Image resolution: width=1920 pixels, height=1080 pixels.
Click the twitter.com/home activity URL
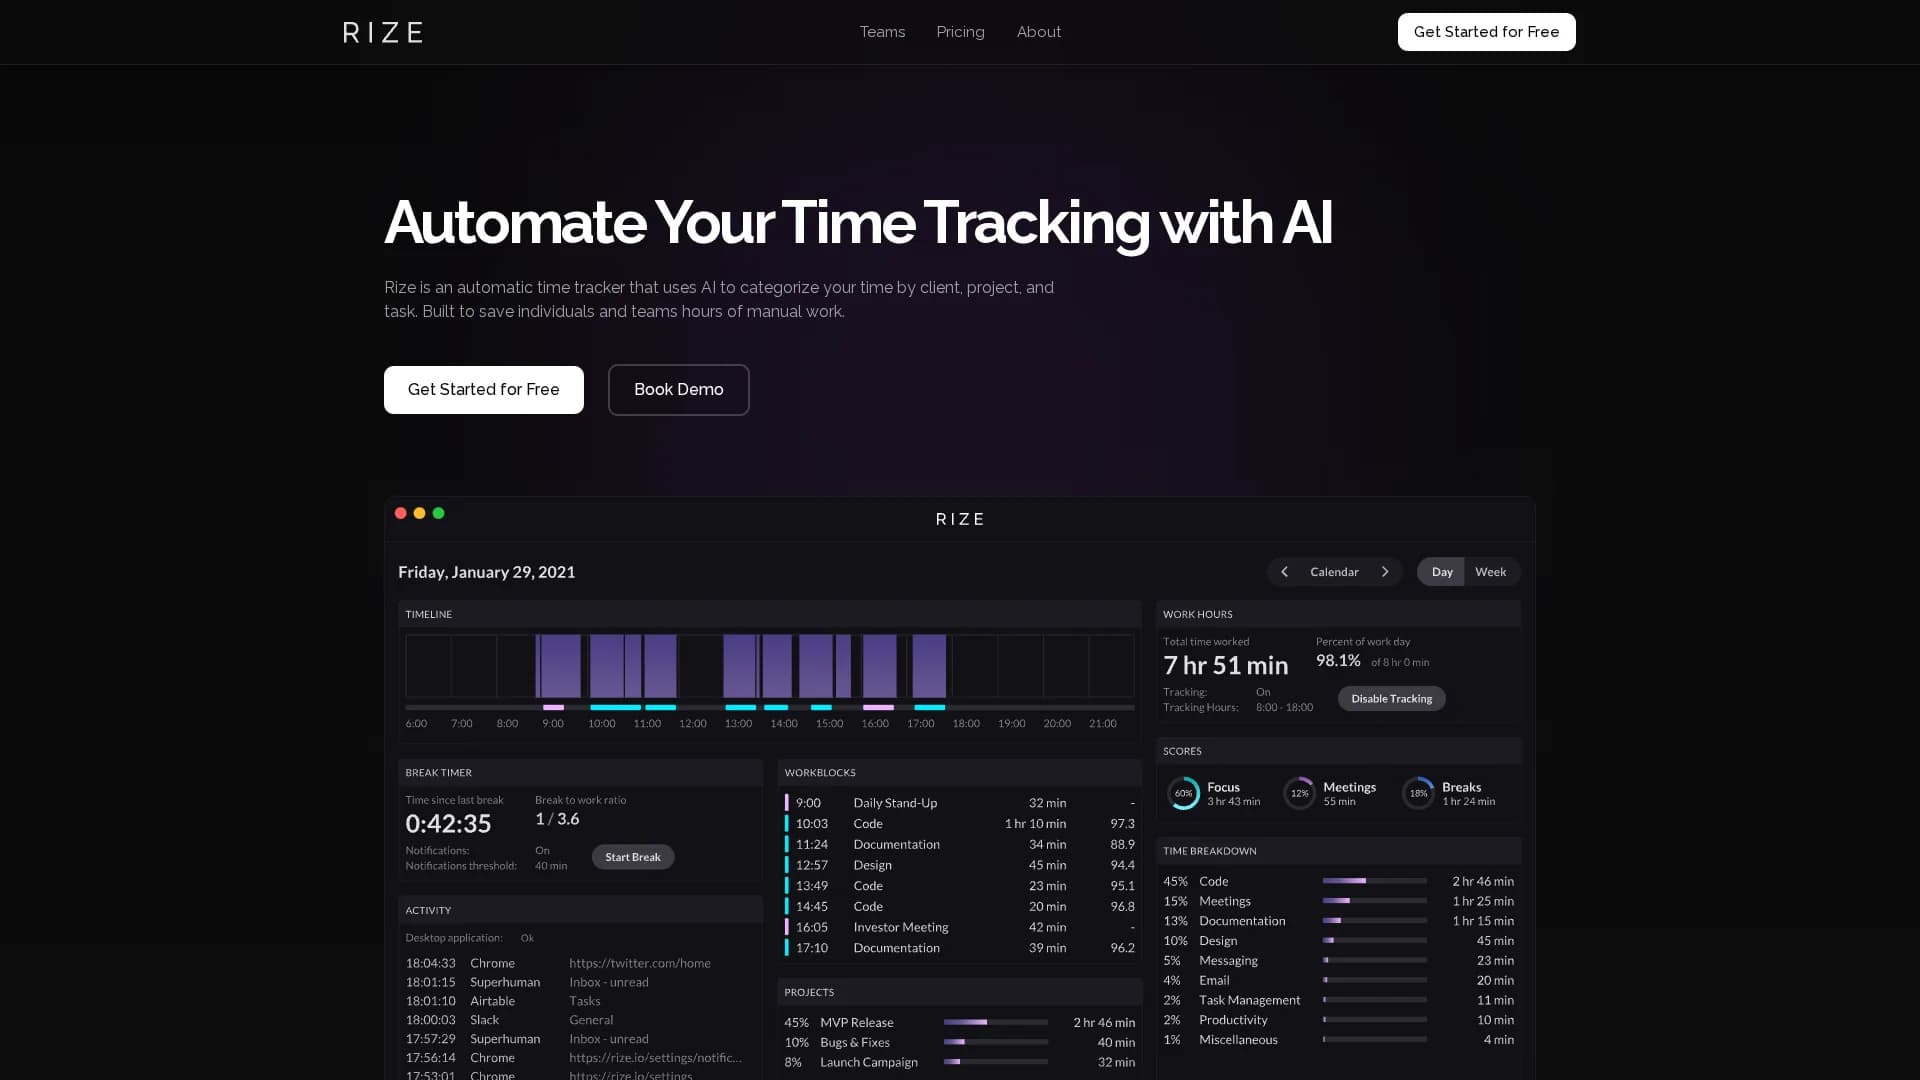[640, 964]
